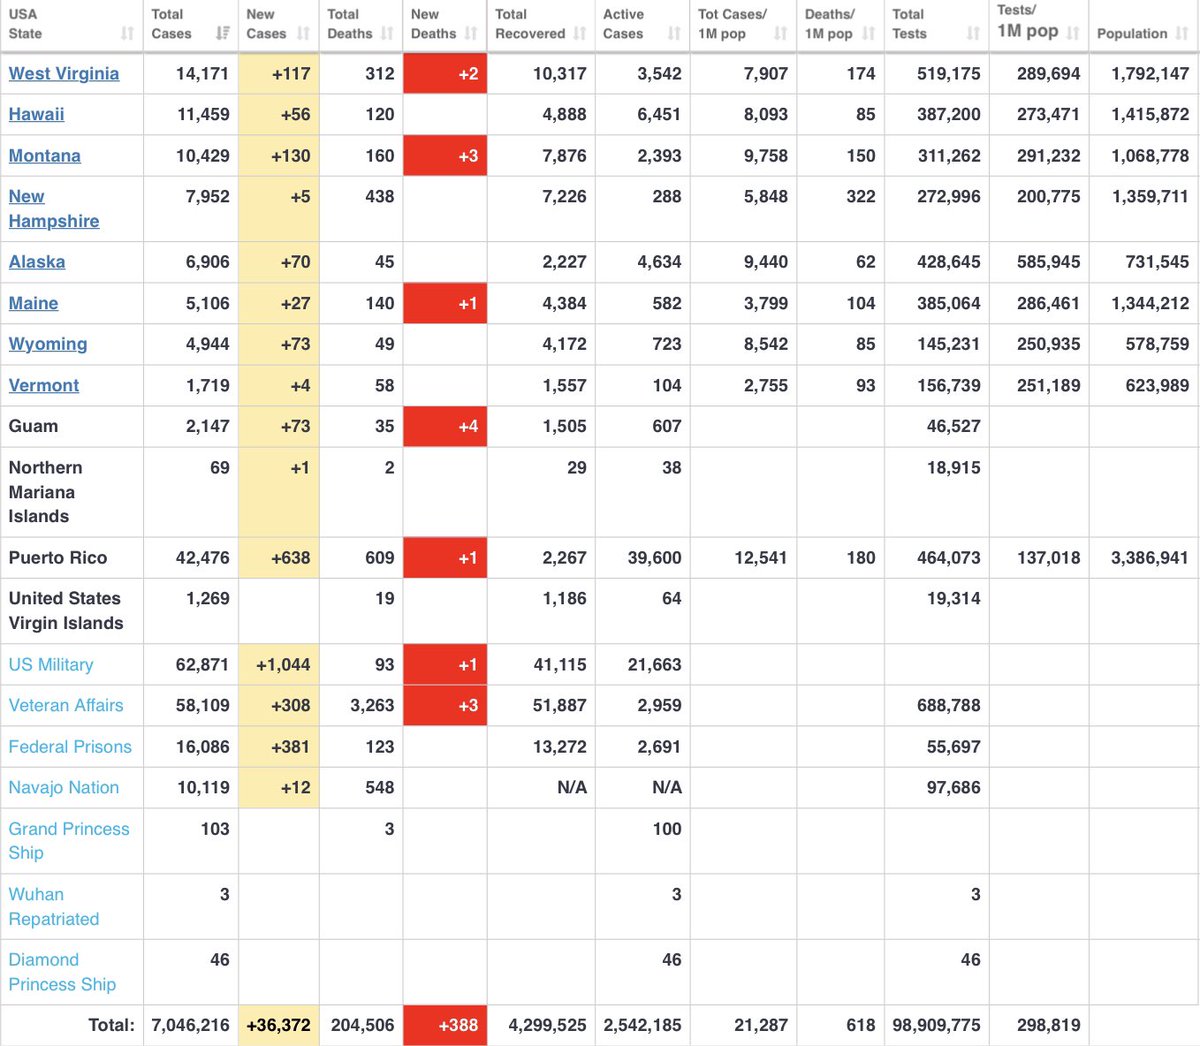Open the Maine state link
1200x1046 pixels.
(33, 302)
